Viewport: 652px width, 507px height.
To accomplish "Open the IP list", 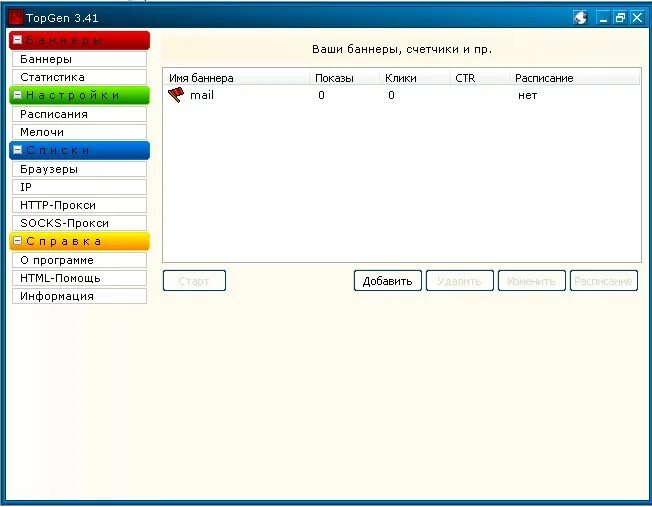I will click(79, 187).
